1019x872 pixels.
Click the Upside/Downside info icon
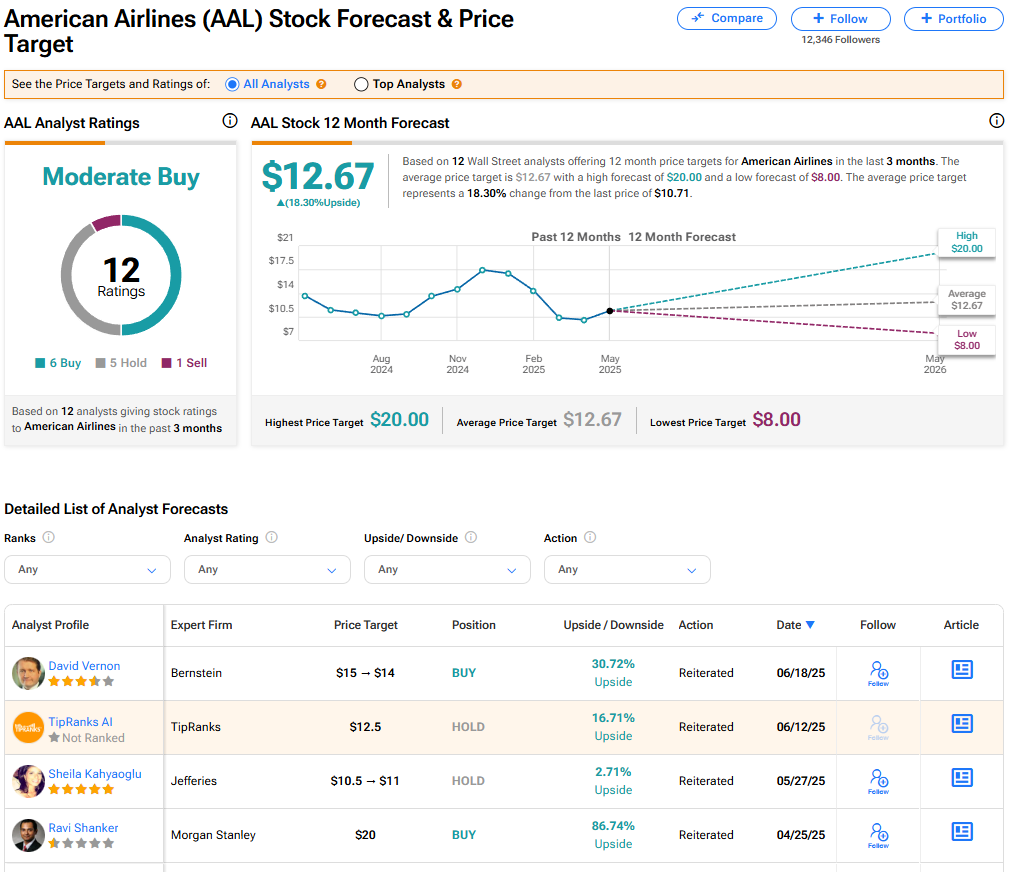tap(471, 537)
